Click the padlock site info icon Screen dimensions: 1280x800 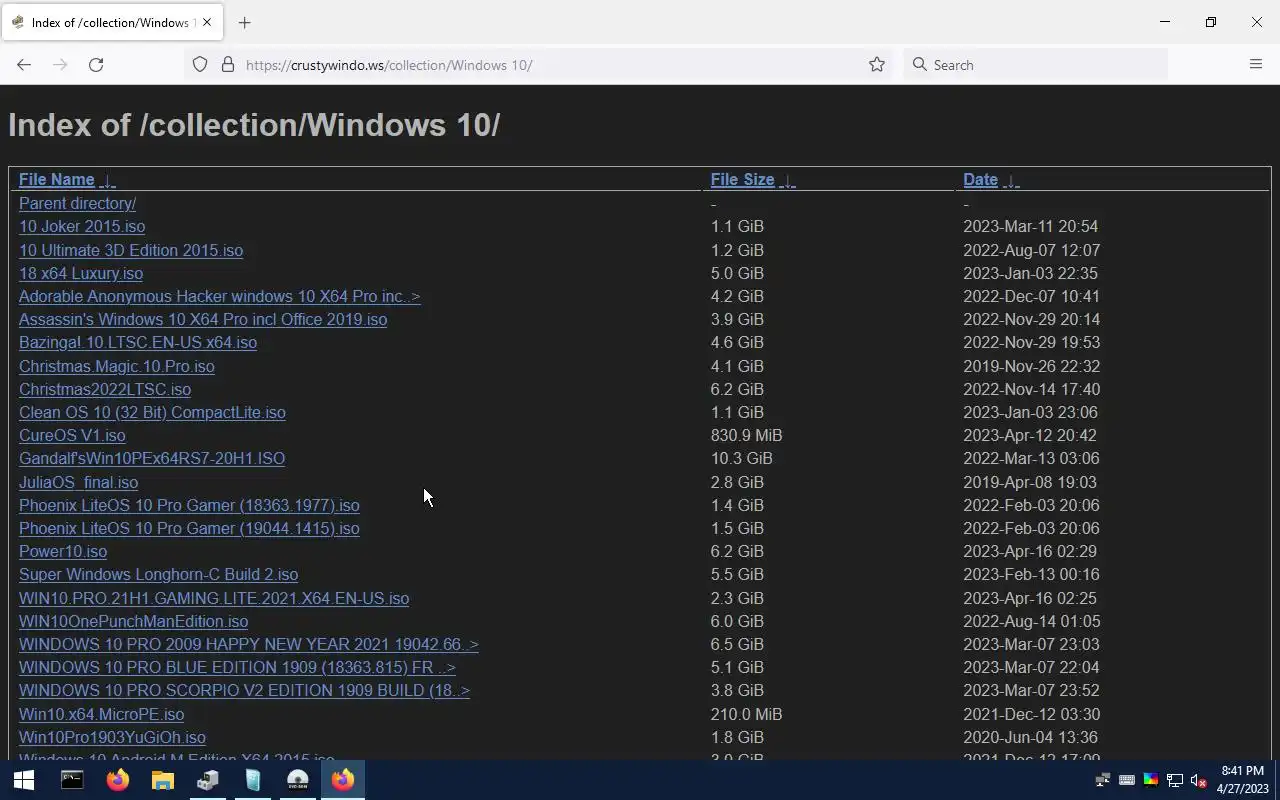[228, 64]
